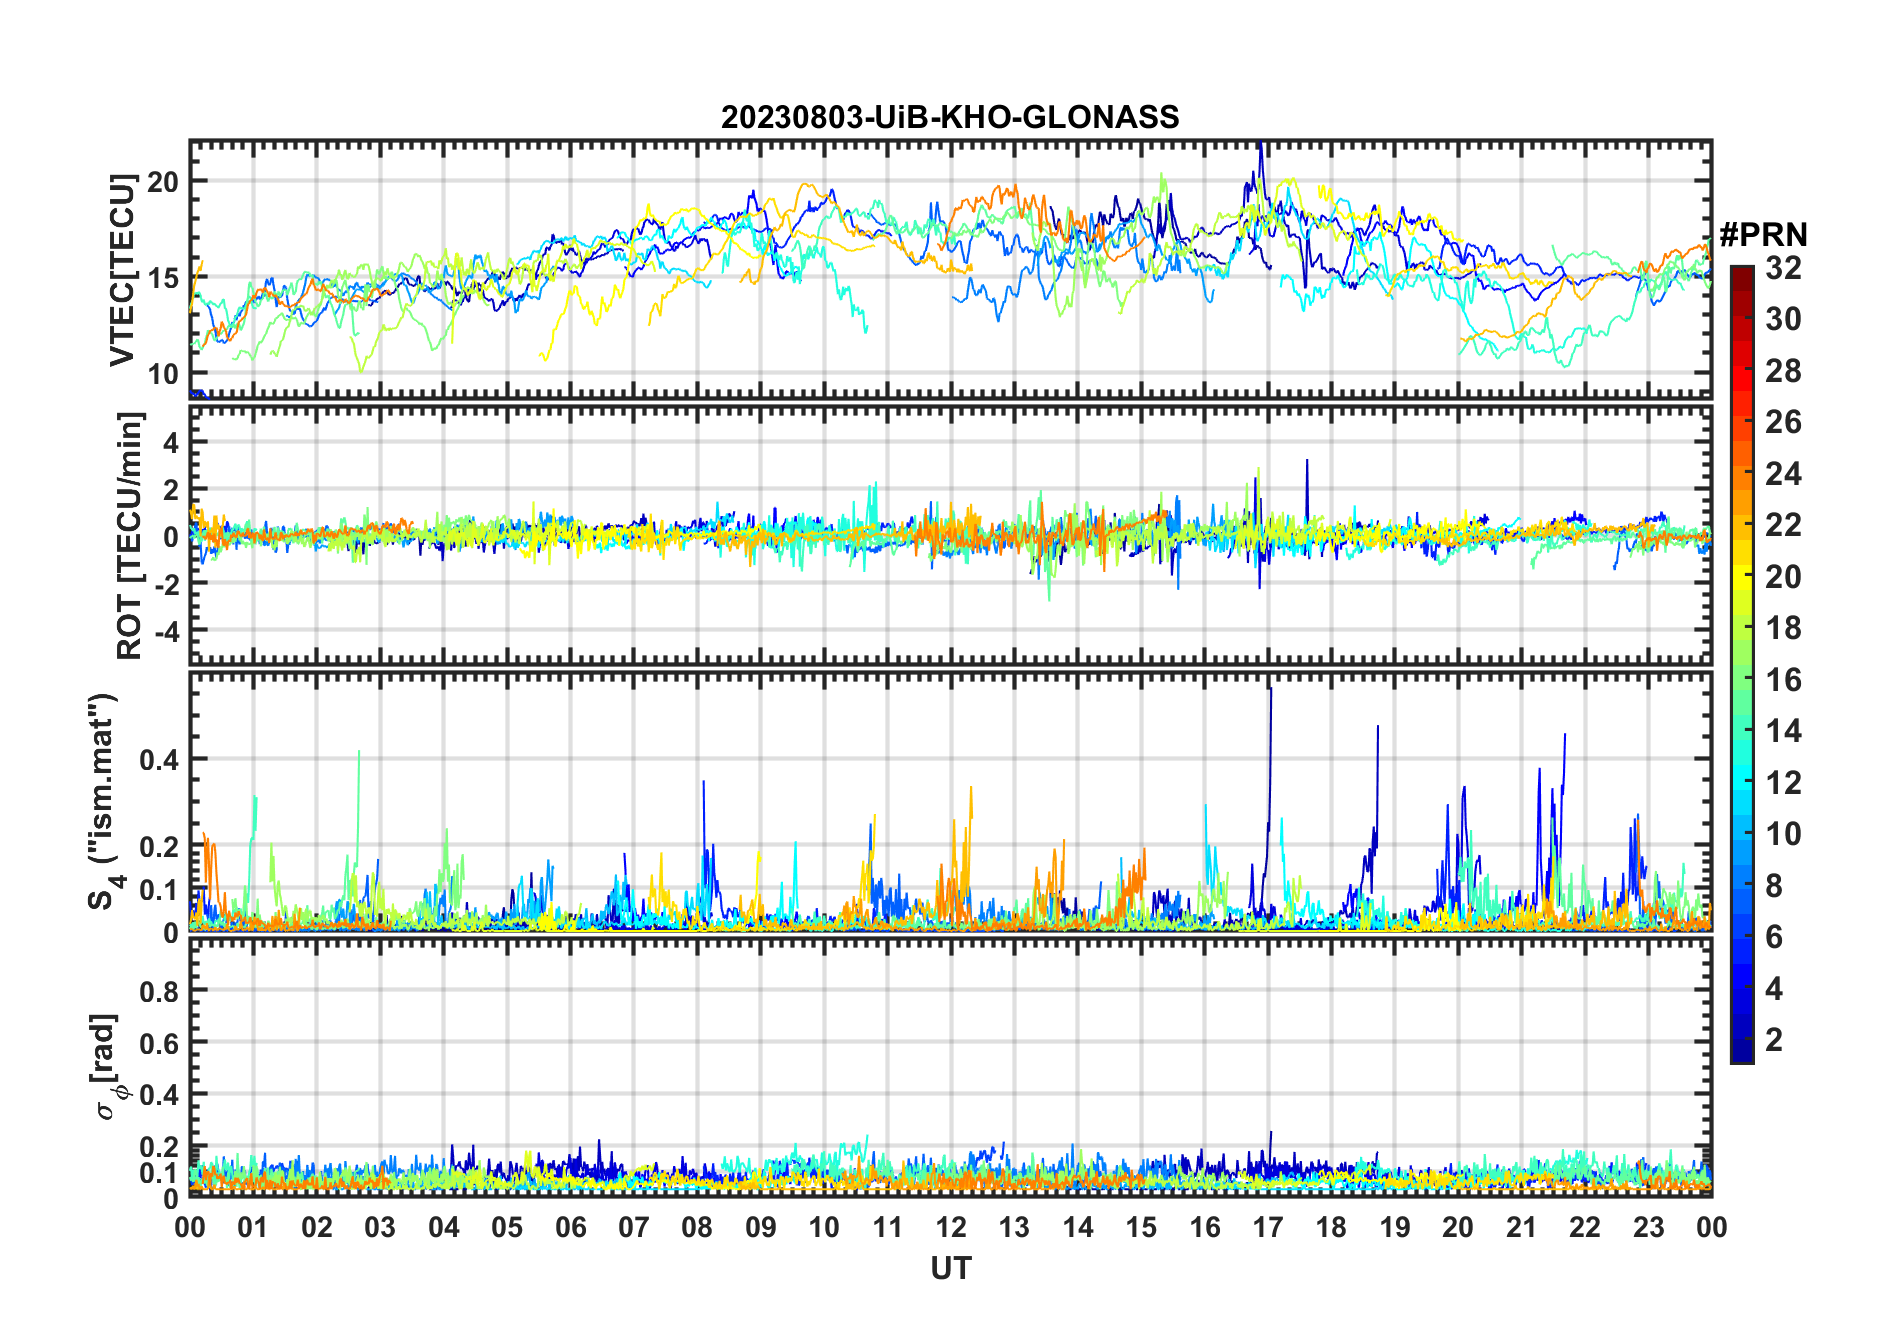Click UT axis hour label "13"
Viewport: 1902px width, 1330px height.
[x=1014, y=1228]
